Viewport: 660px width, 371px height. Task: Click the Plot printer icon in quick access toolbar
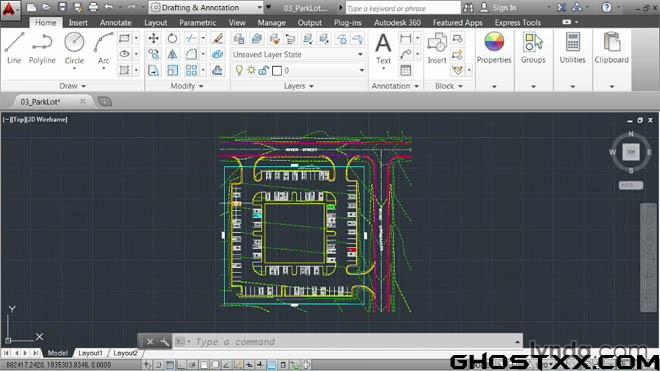[93, 7]
